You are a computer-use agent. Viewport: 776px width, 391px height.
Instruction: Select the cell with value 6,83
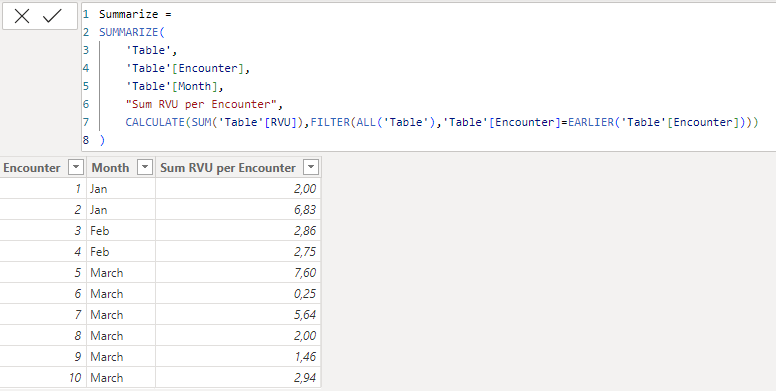point(239,209)
